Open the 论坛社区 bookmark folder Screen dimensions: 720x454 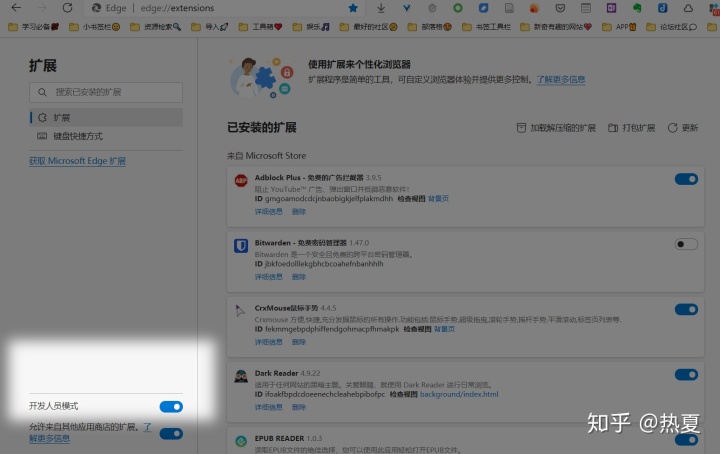click(671, 27)
